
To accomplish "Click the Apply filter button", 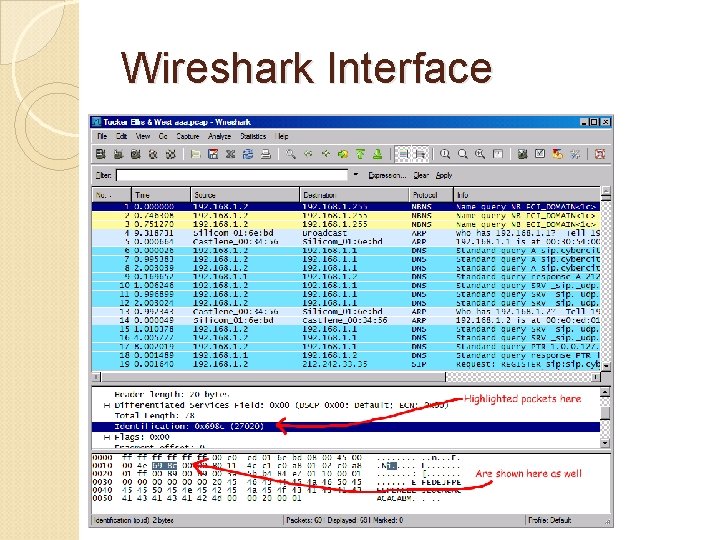I will pos(444,175).
